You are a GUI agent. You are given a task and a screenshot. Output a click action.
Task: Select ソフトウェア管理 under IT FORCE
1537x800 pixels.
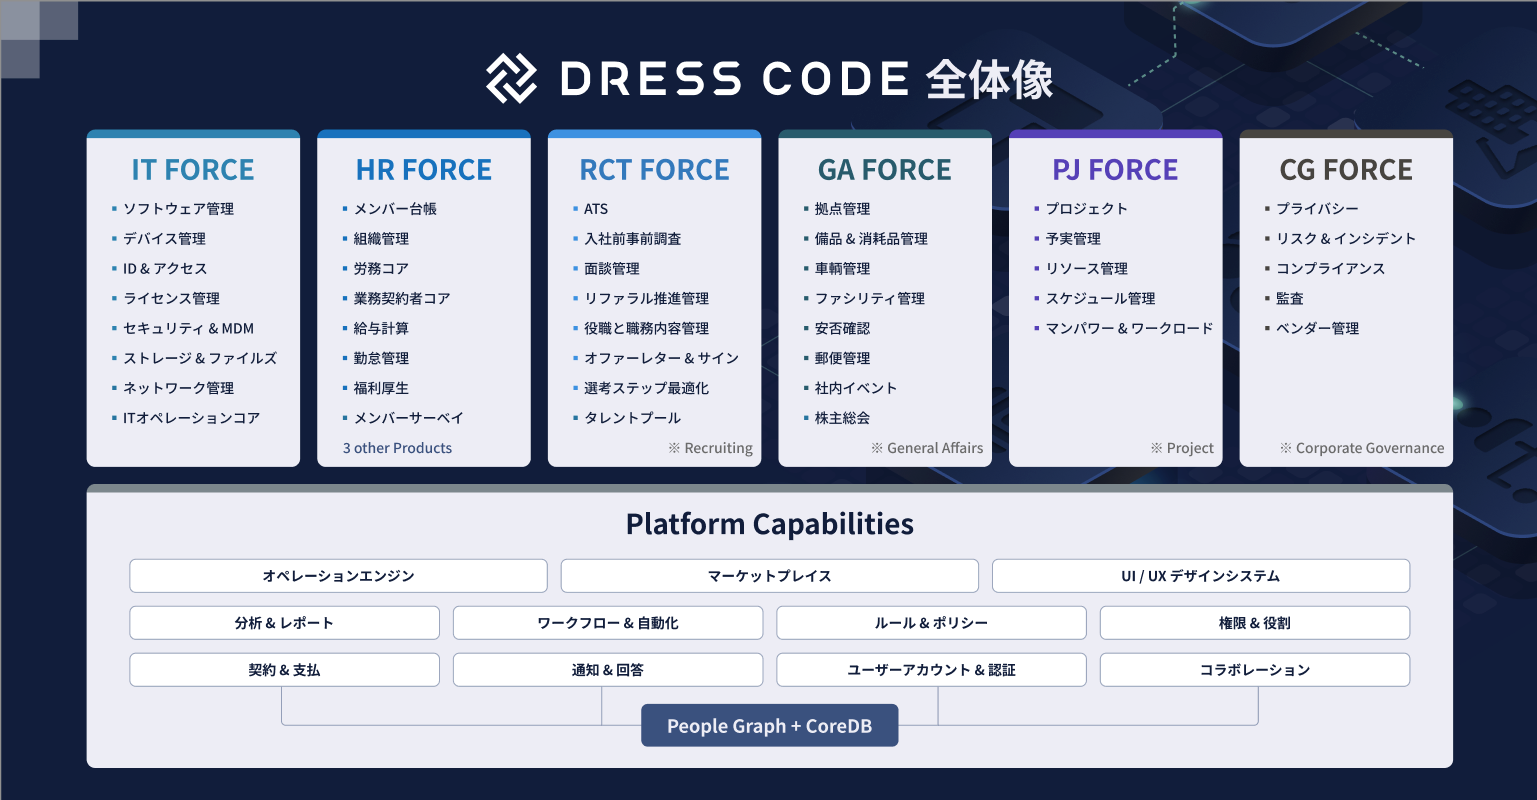179,209
